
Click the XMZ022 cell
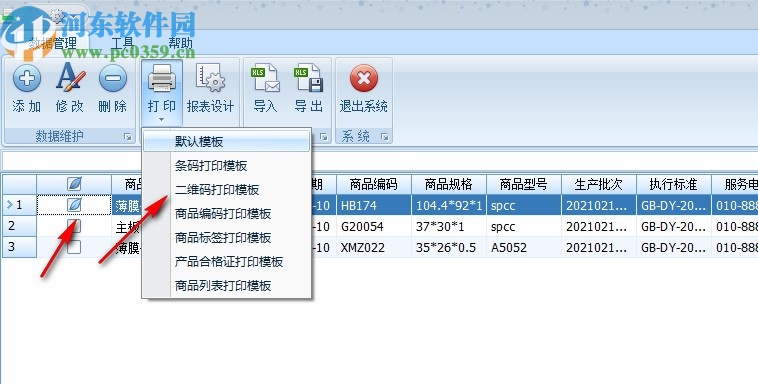[374, 247]
